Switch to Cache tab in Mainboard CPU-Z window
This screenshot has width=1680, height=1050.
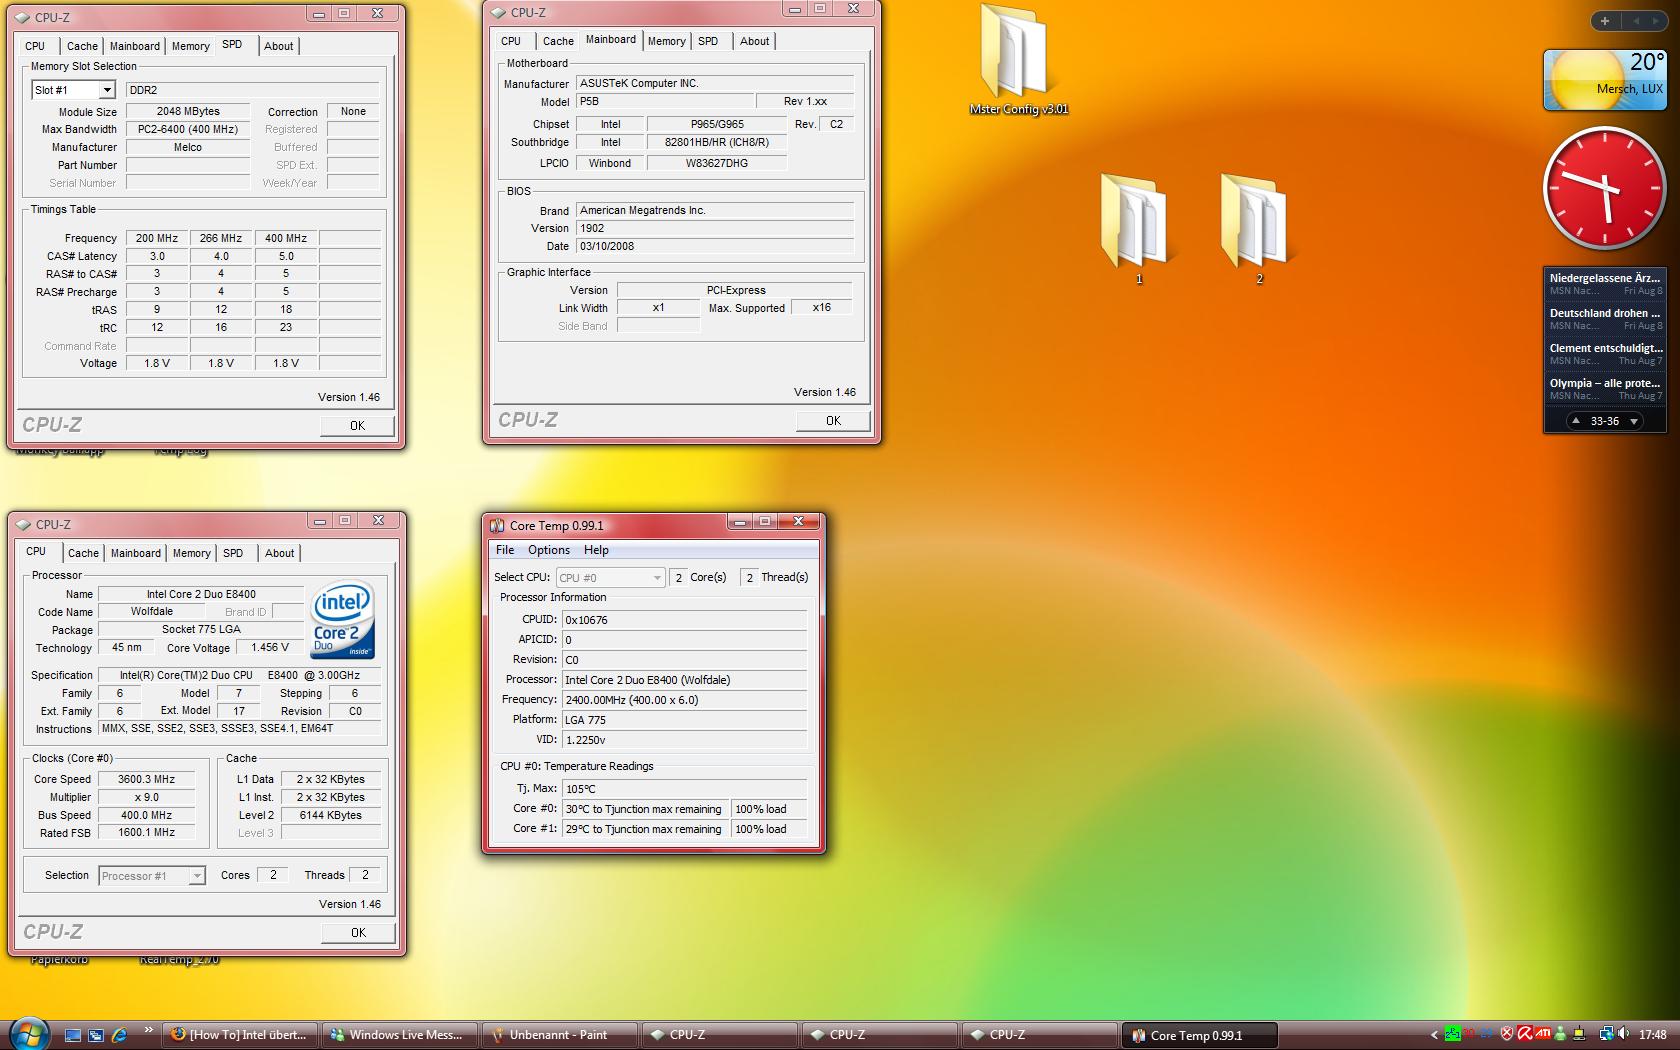[558, 41]
